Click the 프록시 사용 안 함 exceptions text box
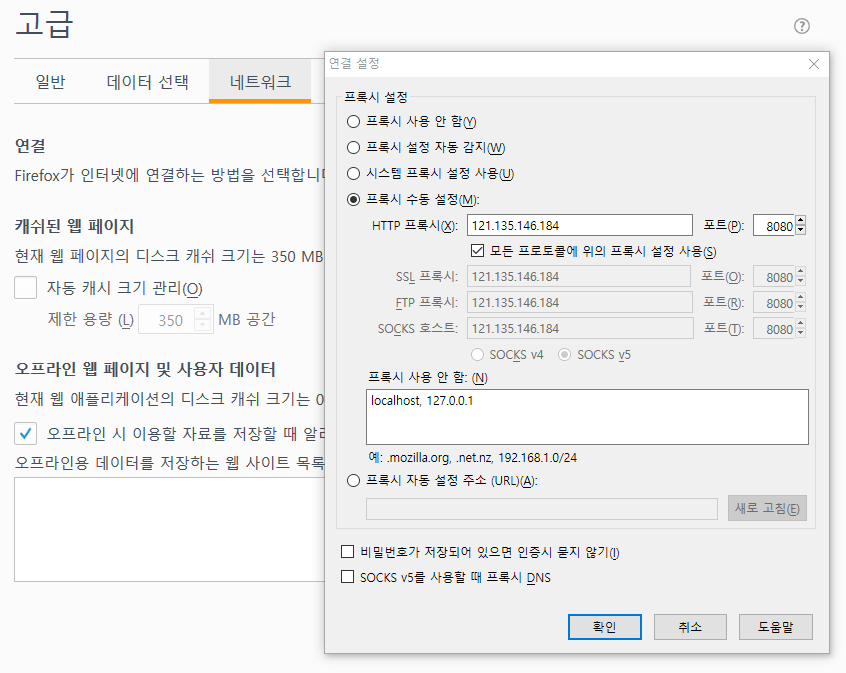846x673 pixels. 587,416
